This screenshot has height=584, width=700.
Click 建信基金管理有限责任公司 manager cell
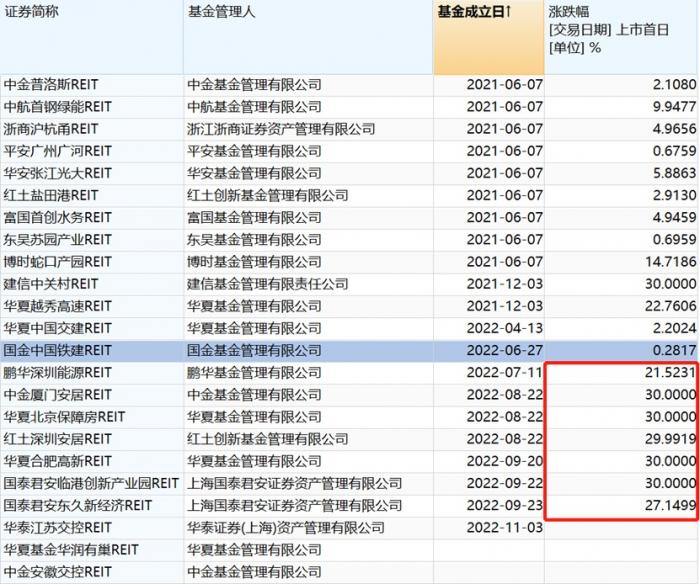308,284
